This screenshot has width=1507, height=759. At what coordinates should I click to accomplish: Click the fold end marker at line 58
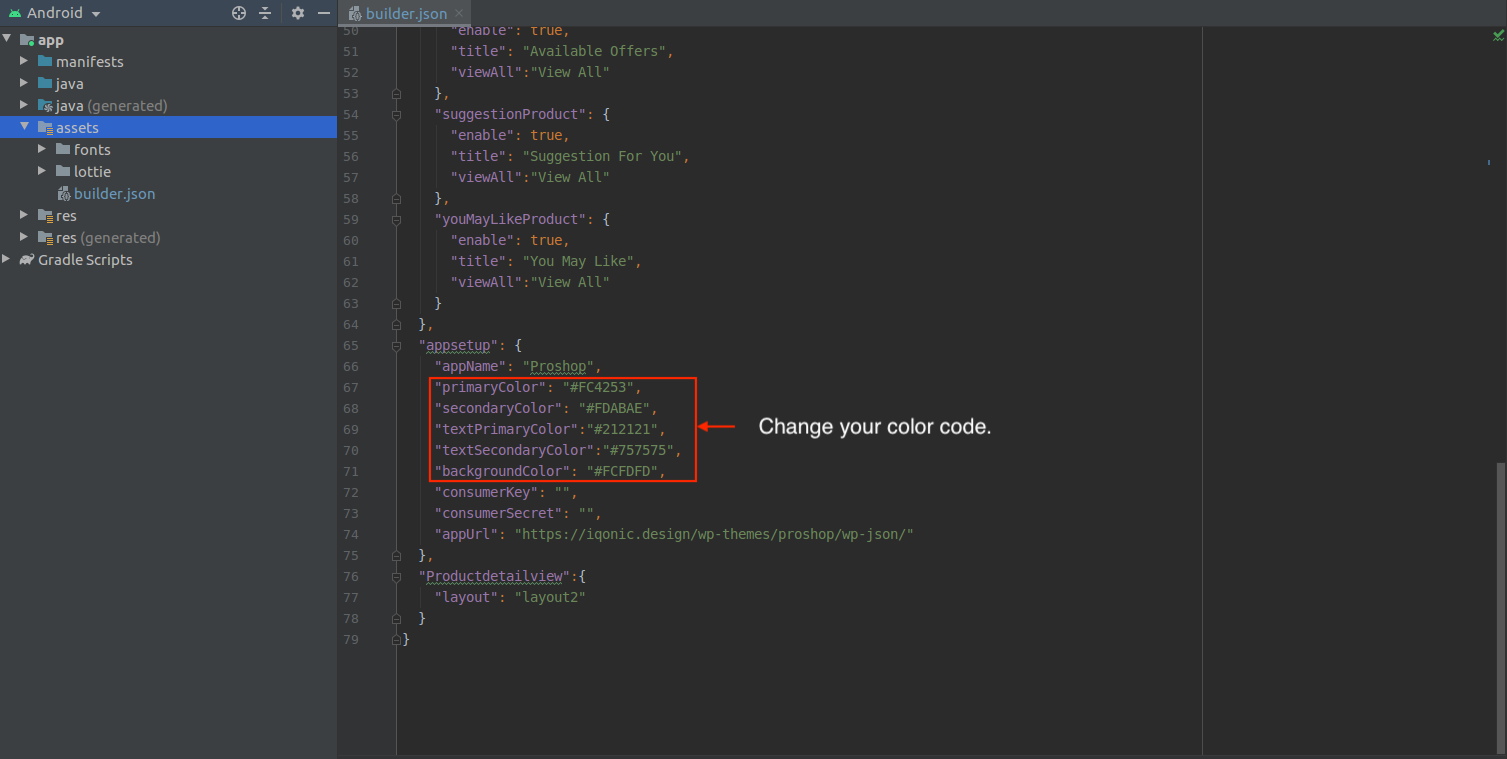pos(397,198)
